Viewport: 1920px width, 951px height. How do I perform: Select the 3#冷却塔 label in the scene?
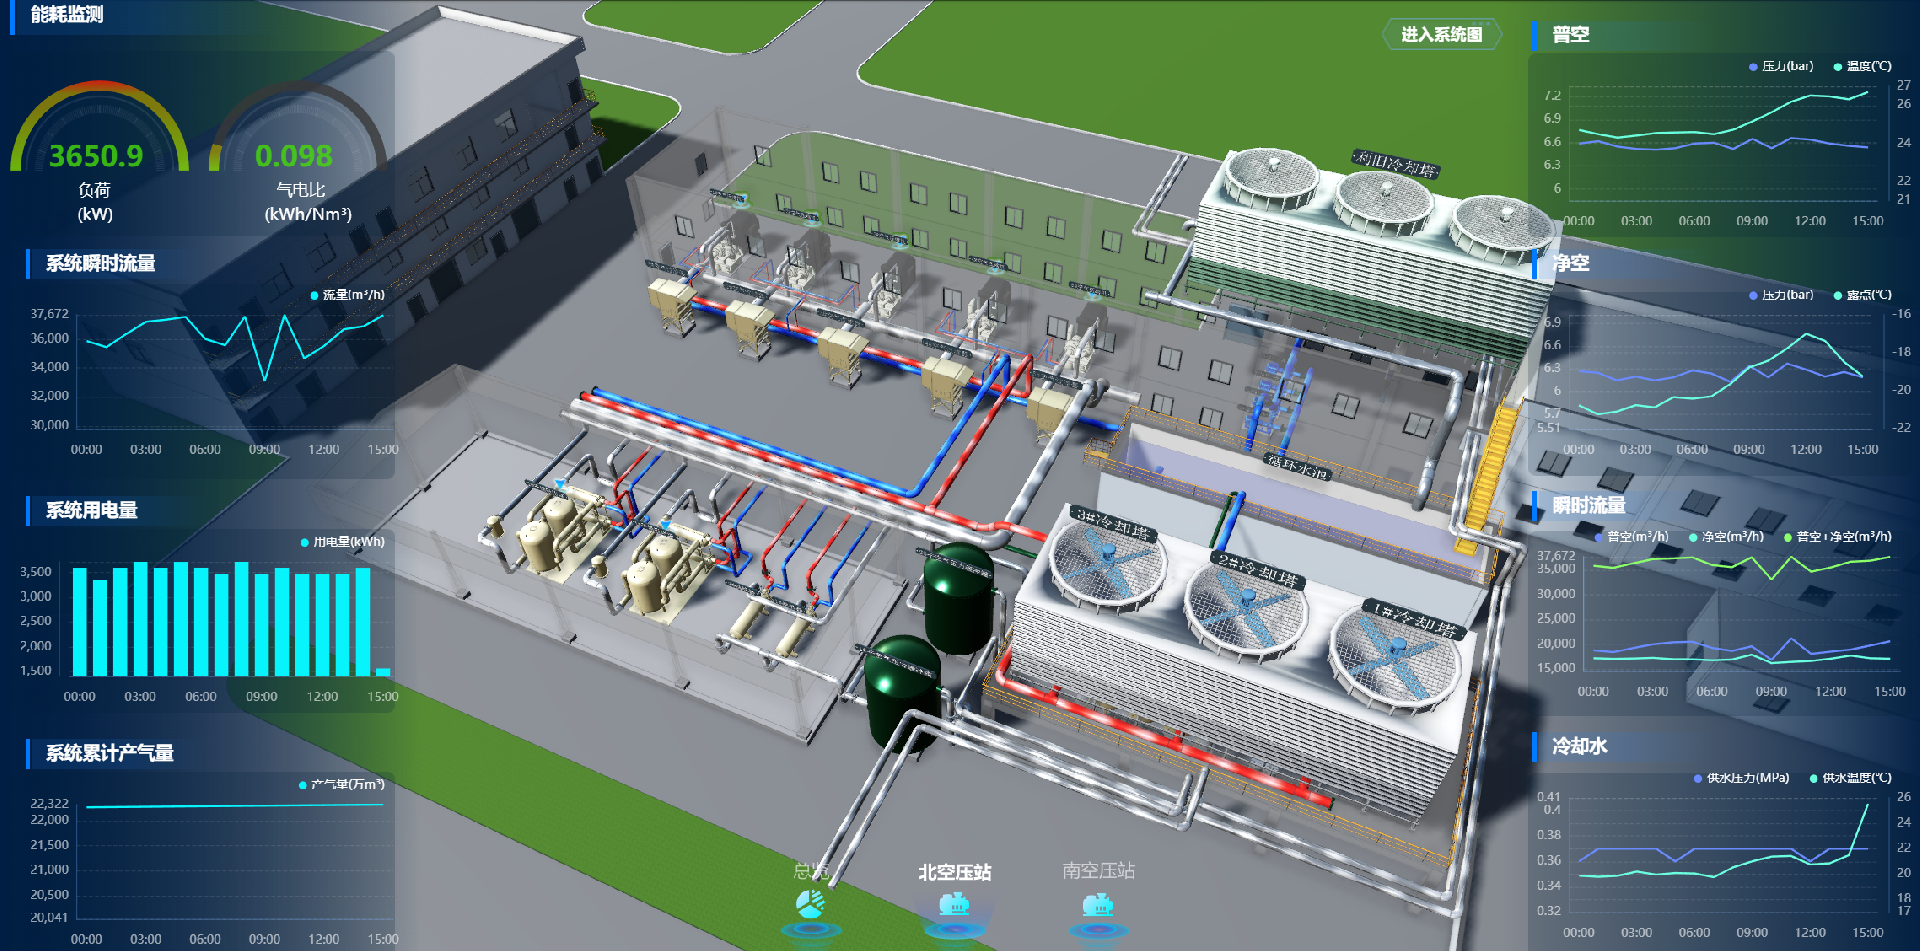point(1112,523)
